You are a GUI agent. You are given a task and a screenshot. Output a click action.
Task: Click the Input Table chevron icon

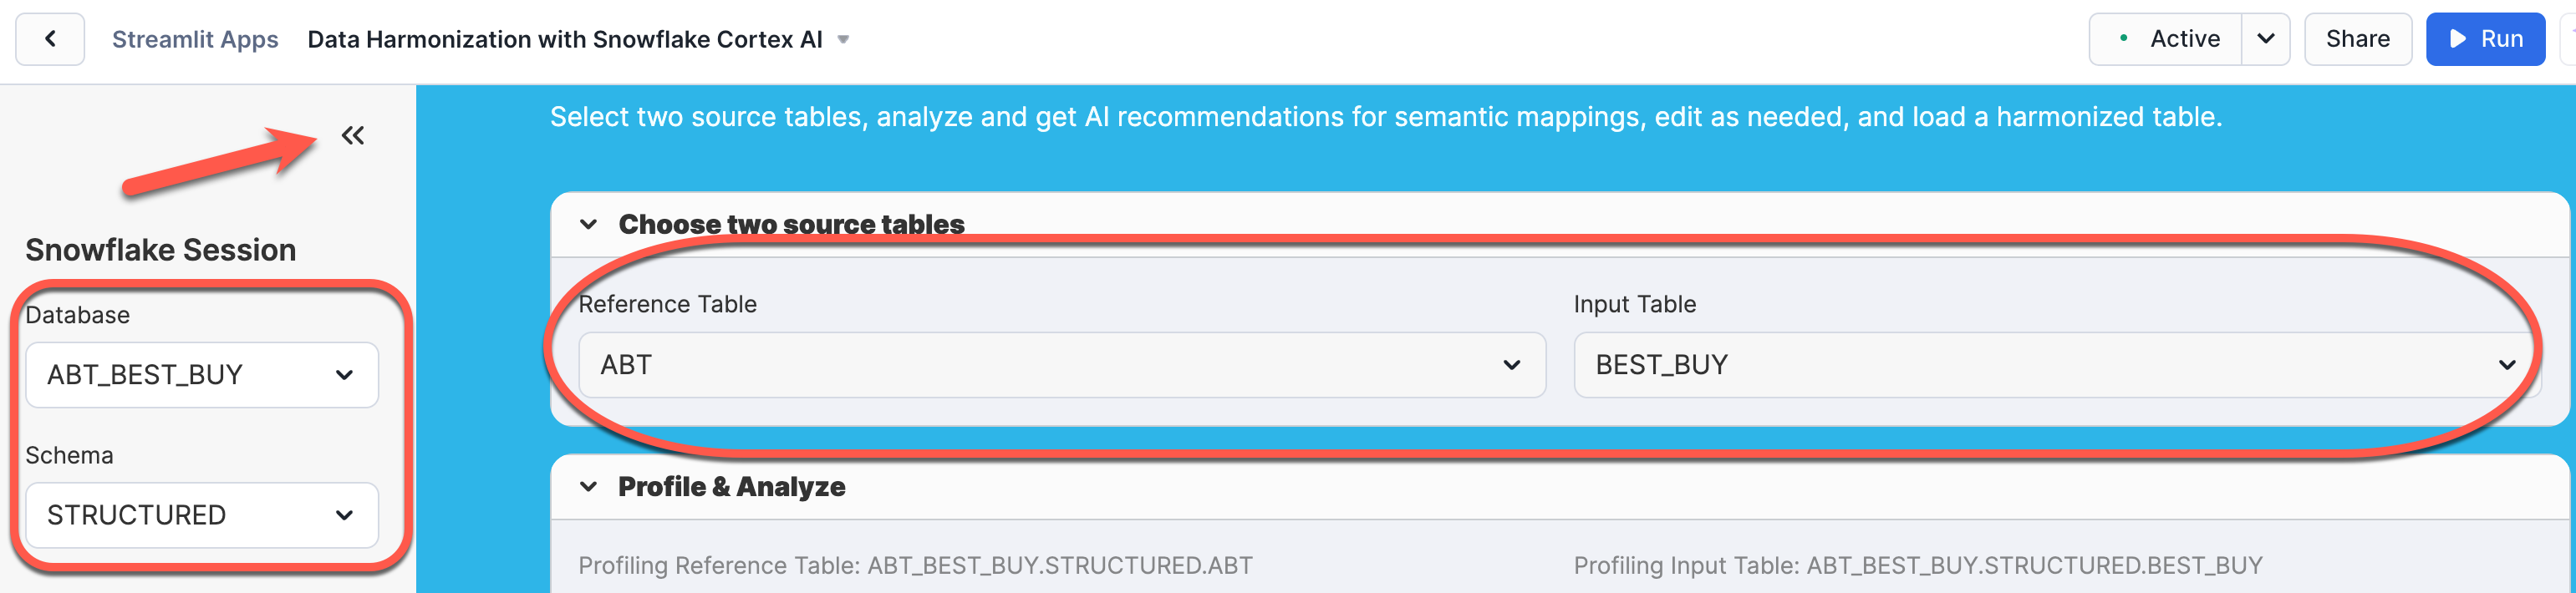[x=2507, y=365]
